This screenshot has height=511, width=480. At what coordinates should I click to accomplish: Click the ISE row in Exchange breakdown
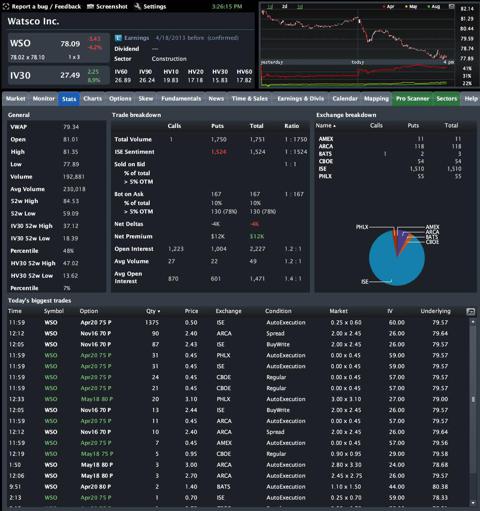[396, 169]
